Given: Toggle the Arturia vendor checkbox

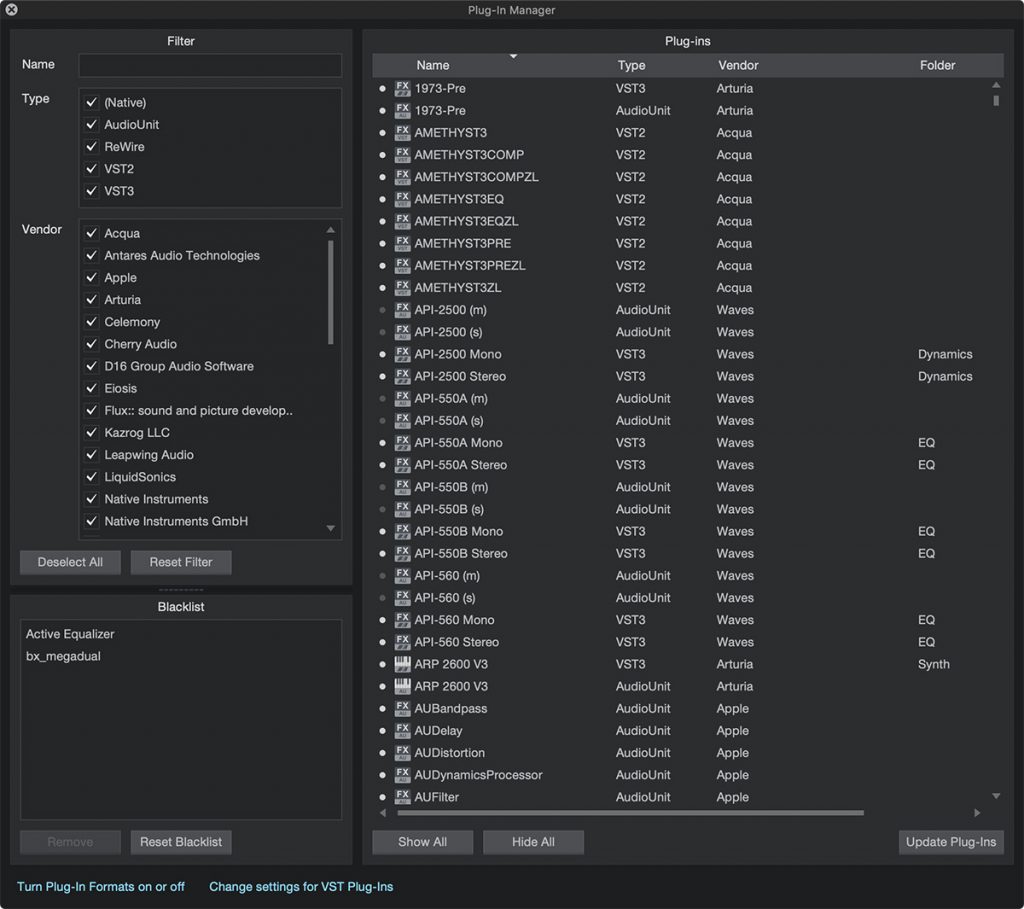Looking at the screenshot, I should 91,300.
